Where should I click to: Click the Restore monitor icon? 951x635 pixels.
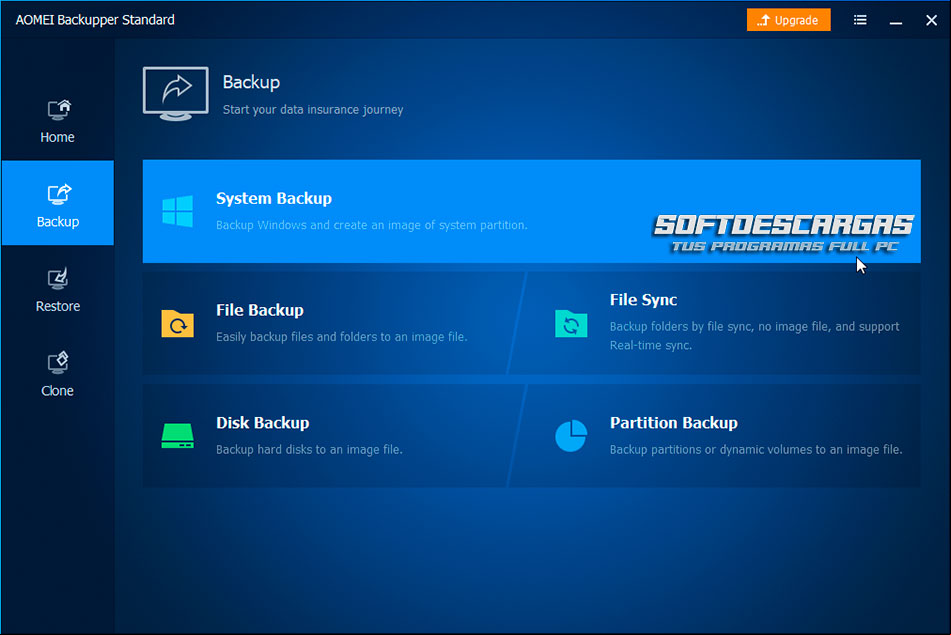click(58, 279)
